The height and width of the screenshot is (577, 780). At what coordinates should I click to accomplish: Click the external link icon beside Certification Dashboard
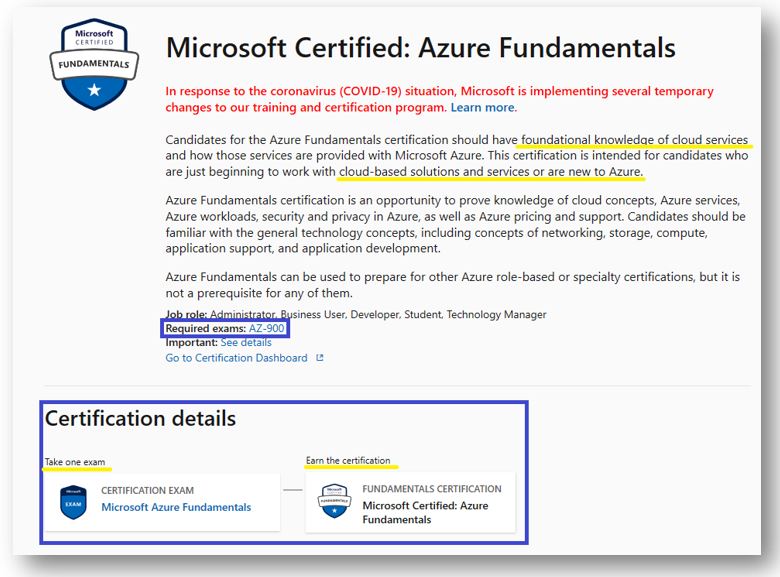(320, 358)
